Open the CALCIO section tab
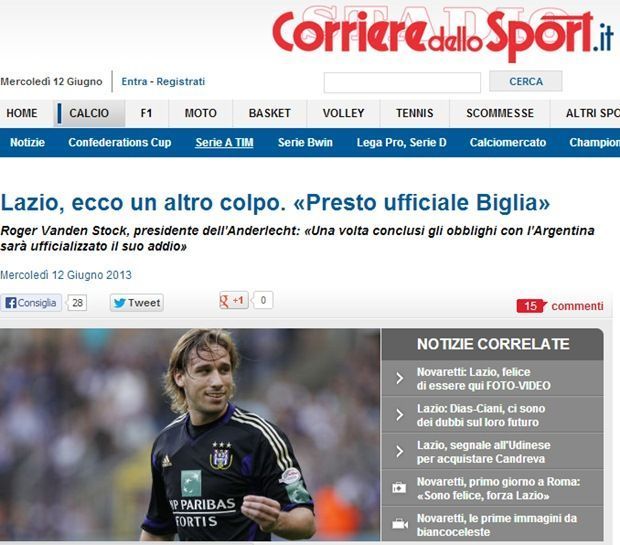The image size is (620, 545). [x=89, y=113]
